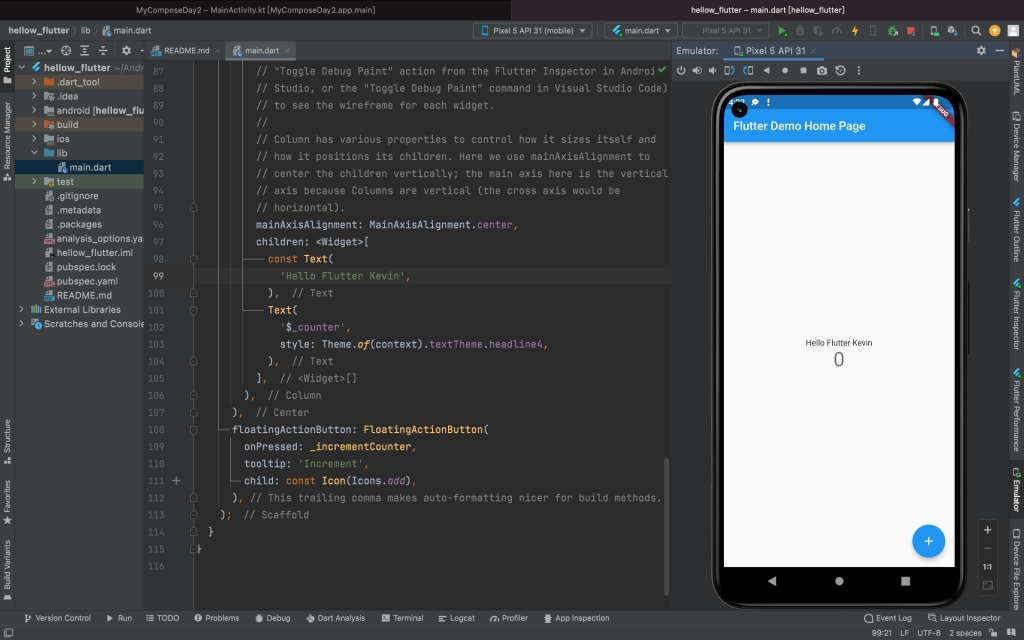1024x640 pixels.
Task: Collapse all in Project panel
Action: click(103, 50)
